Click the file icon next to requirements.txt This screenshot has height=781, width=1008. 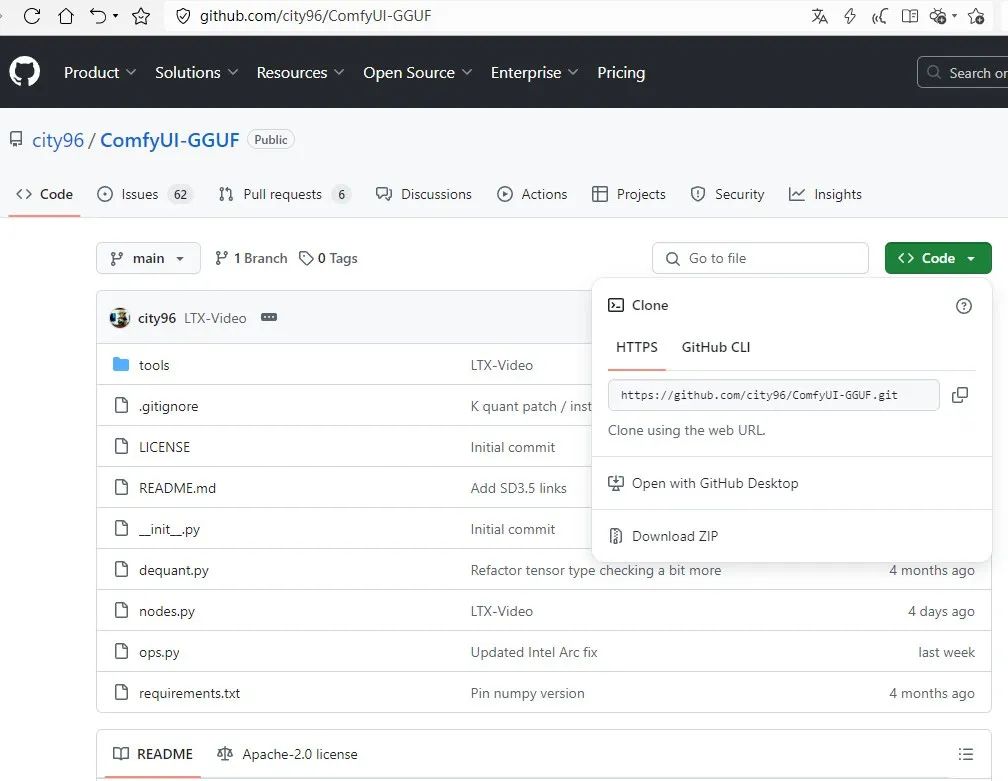pos(121,692)
